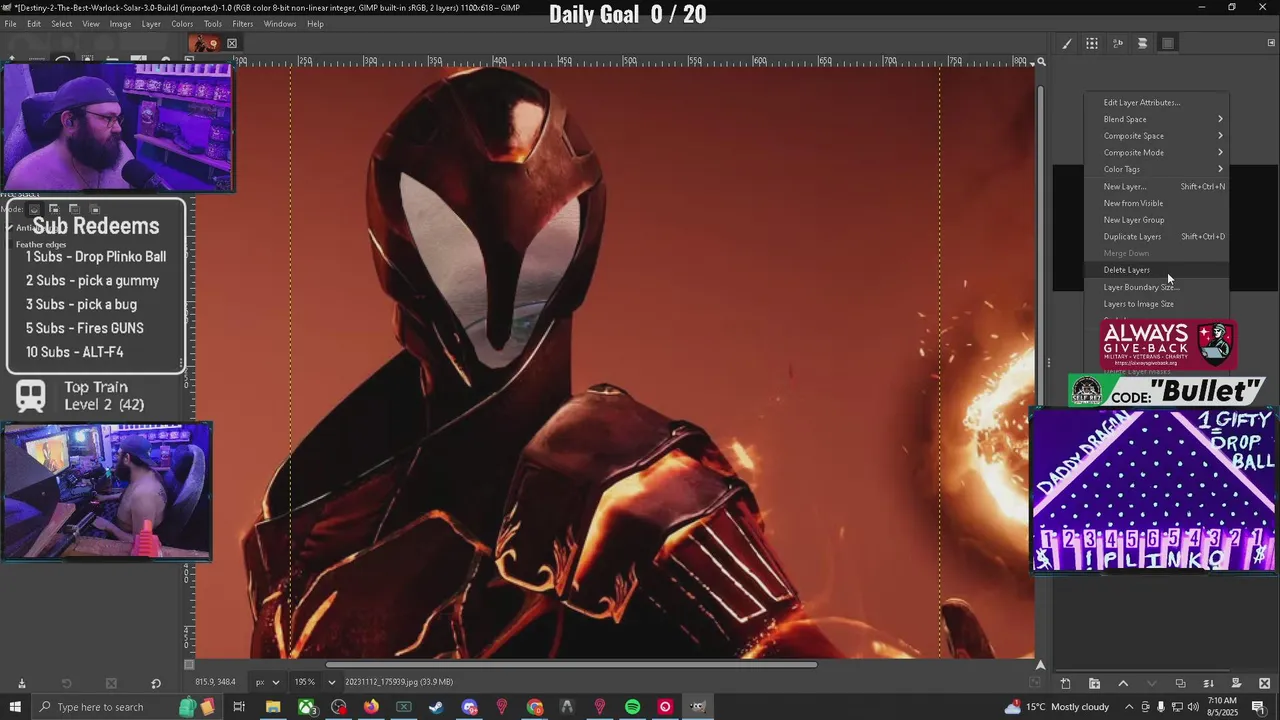Select the Warlock image thumbnail tab

[204, 43]
